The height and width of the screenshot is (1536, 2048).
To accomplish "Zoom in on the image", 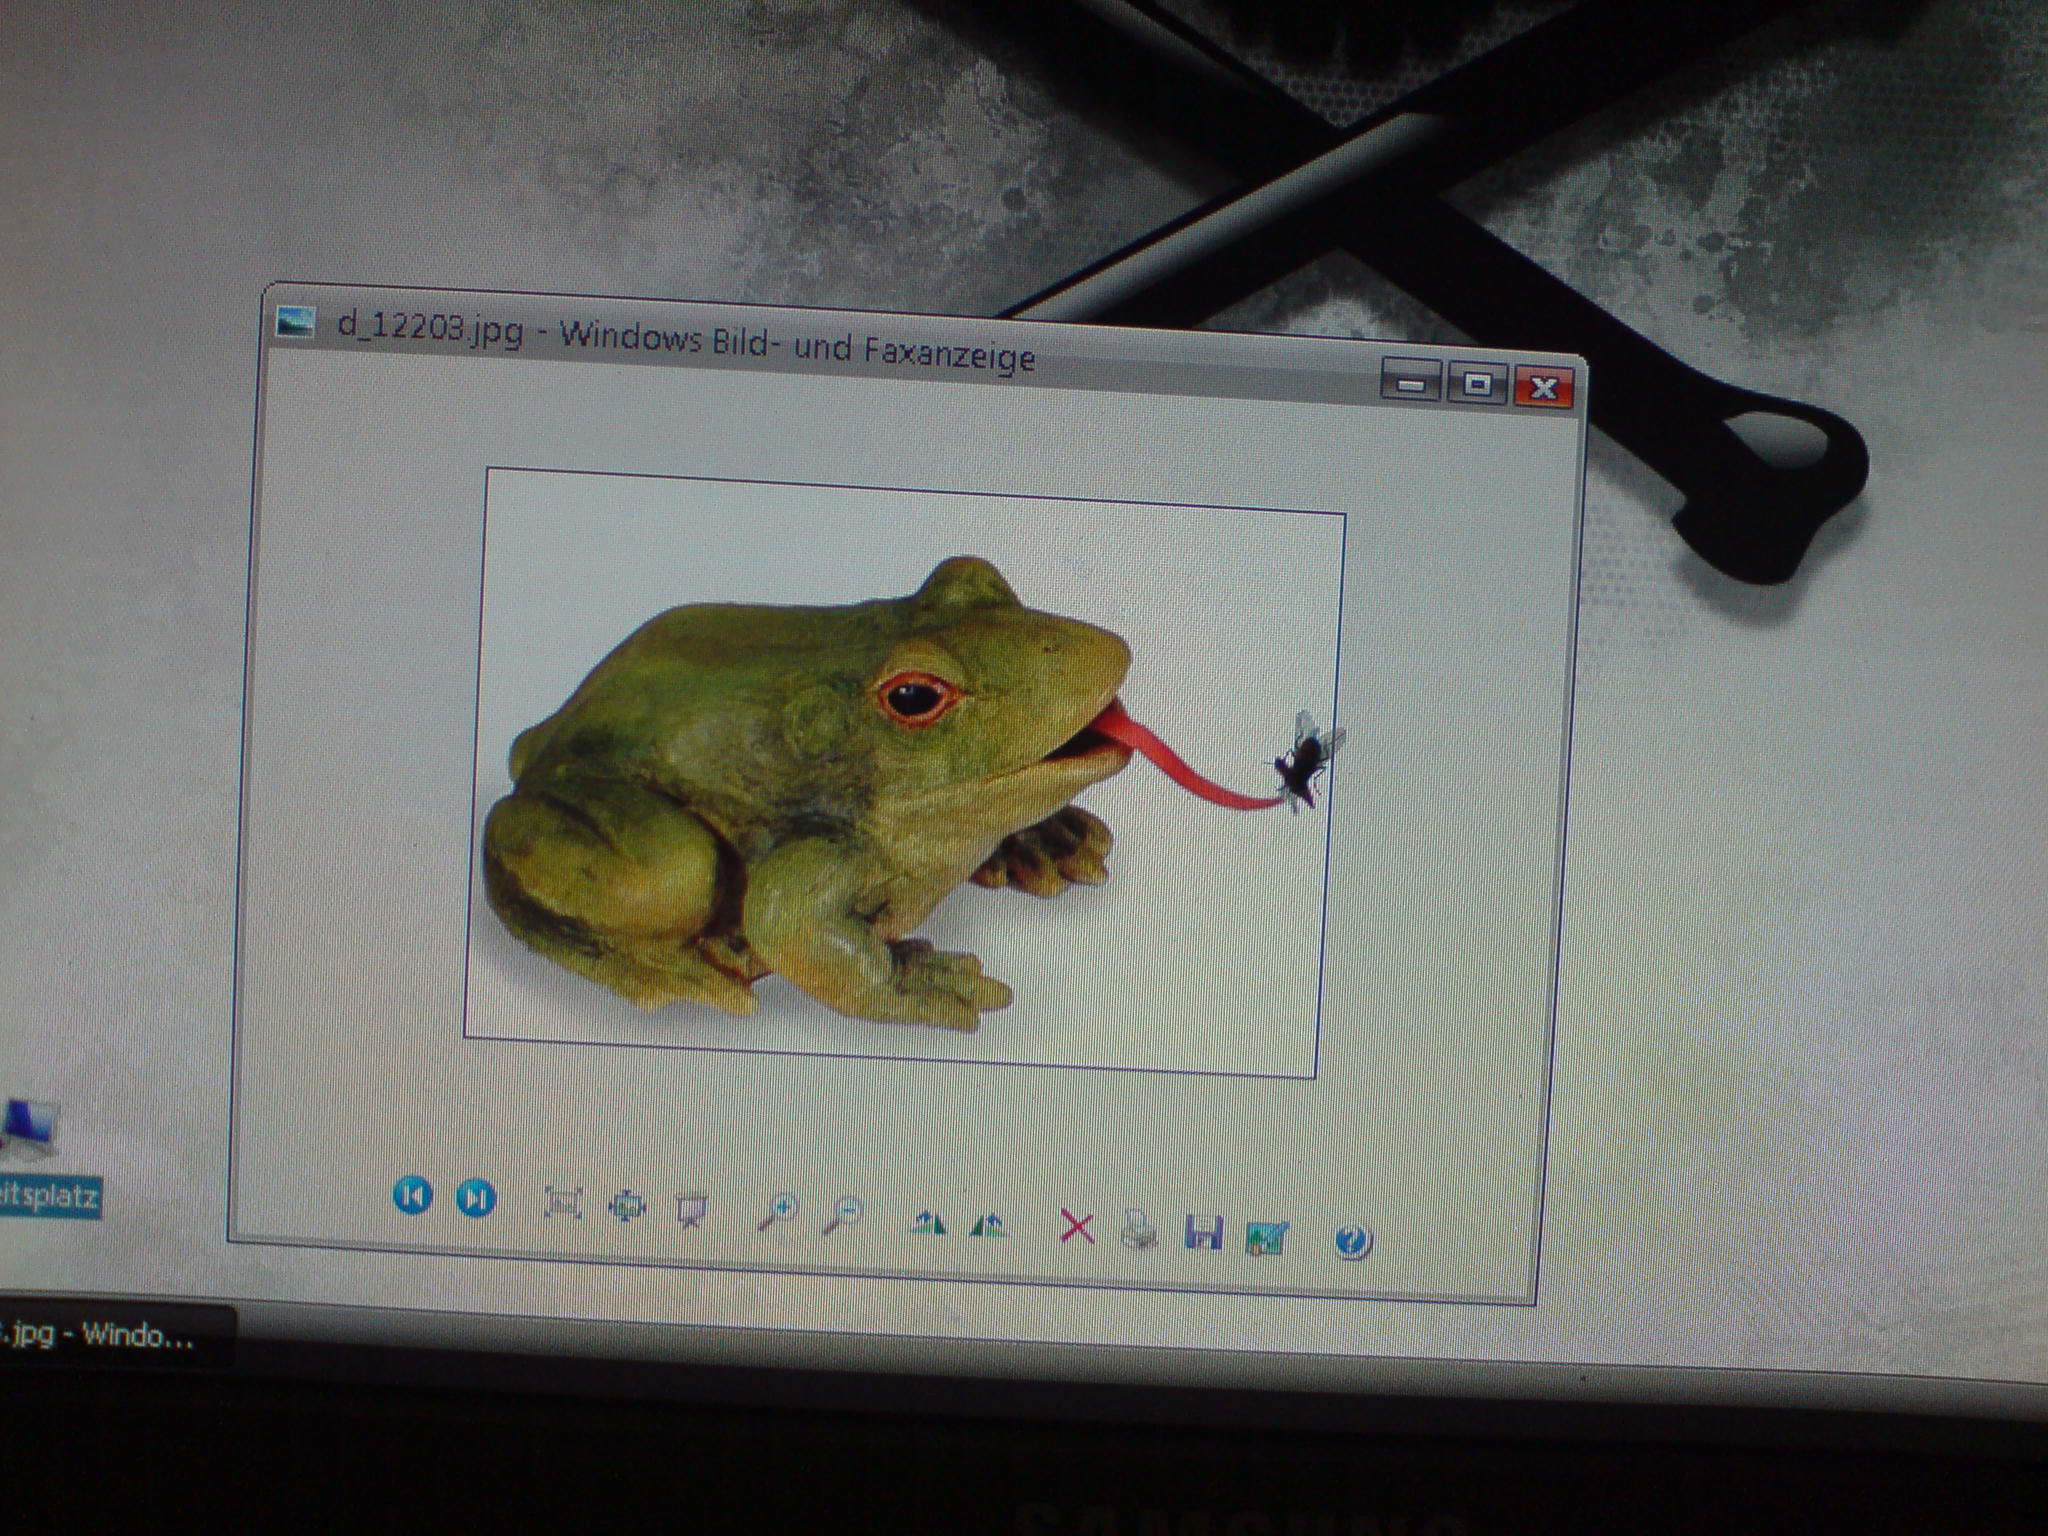I will [777, 1212].
